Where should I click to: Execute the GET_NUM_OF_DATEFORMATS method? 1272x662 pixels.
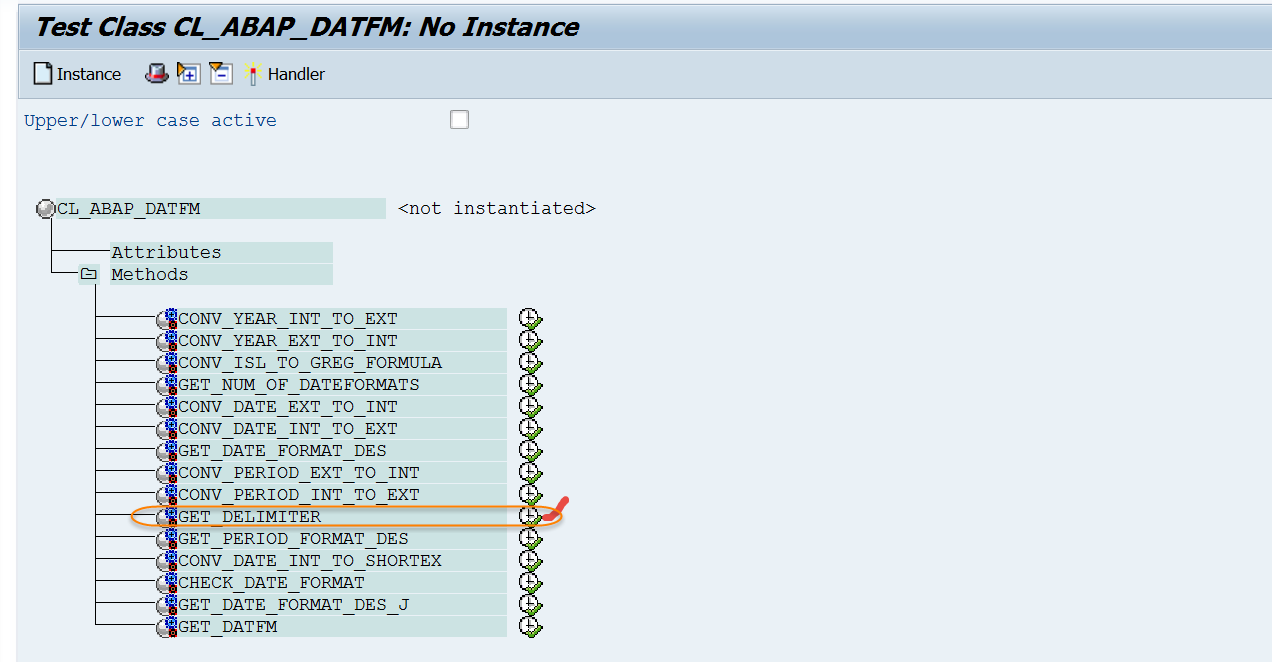pos(530,384)
